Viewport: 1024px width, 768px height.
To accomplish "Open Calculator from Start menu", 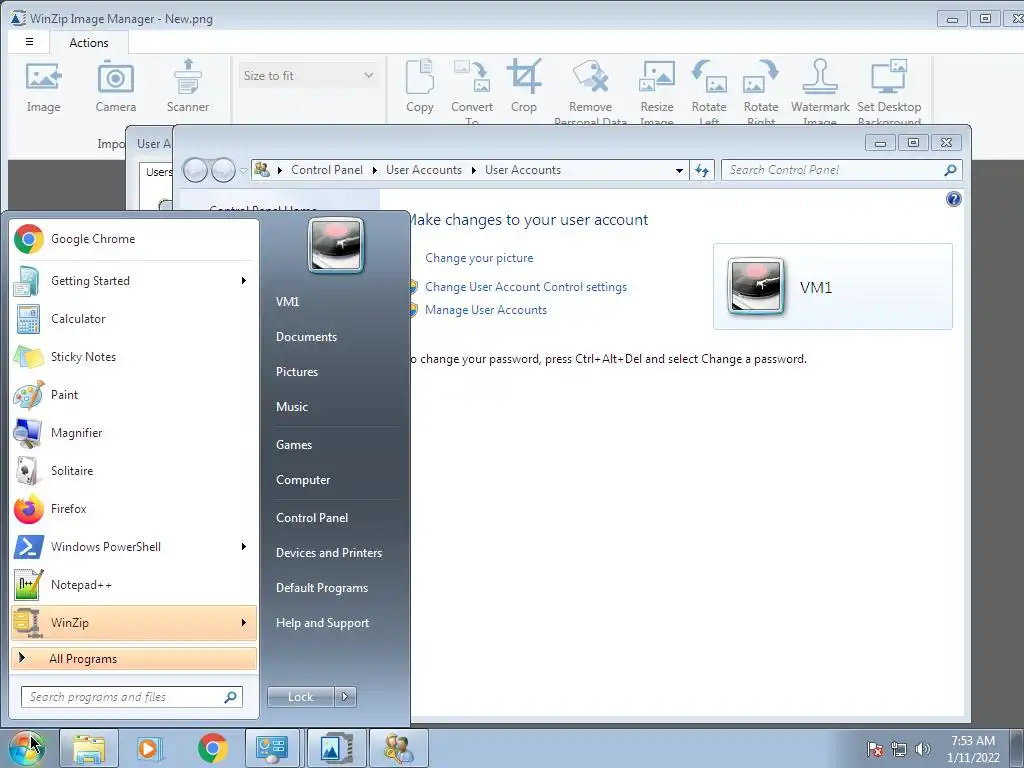I will 134,319.
